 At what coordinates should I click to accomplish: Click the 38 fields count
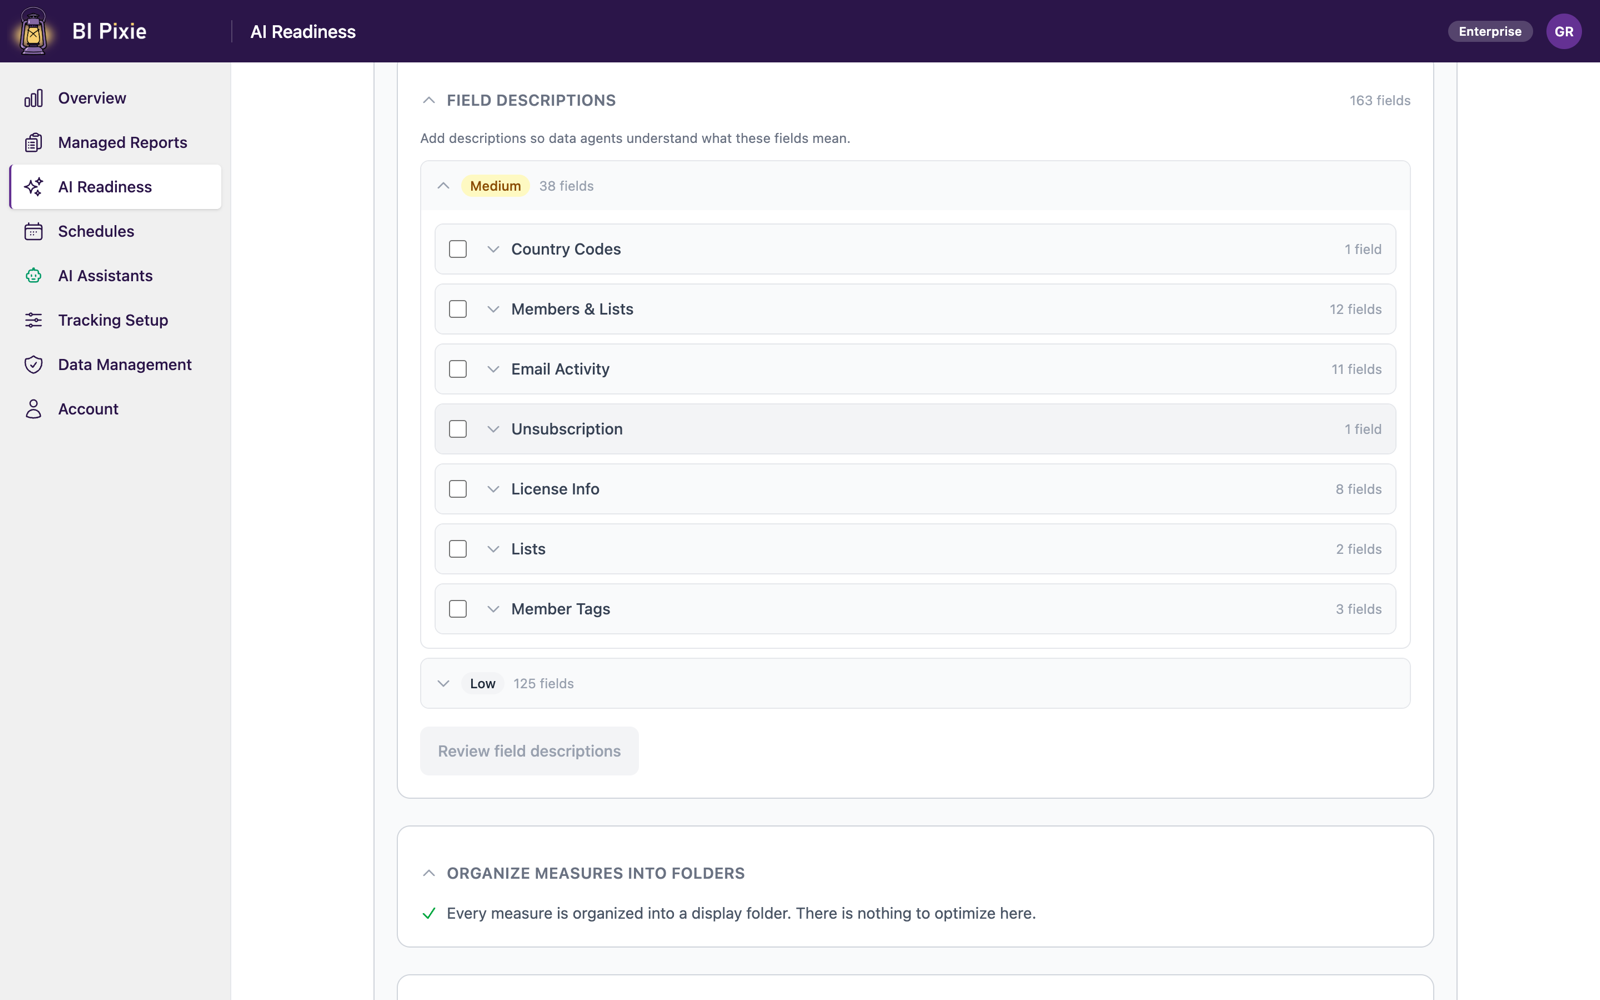coord(566,186)
